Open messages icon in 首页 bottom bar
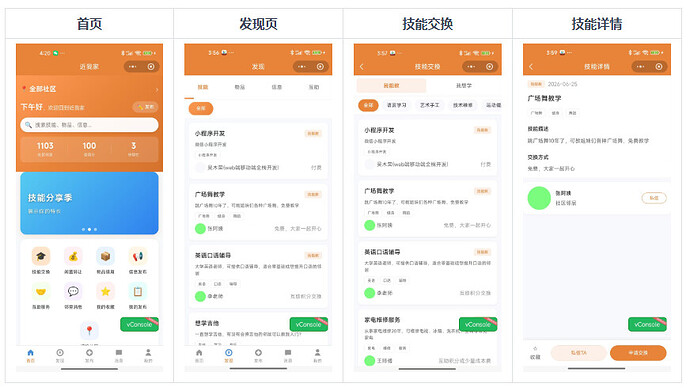Viewport: 690px width, 390px height. (119, 353)
